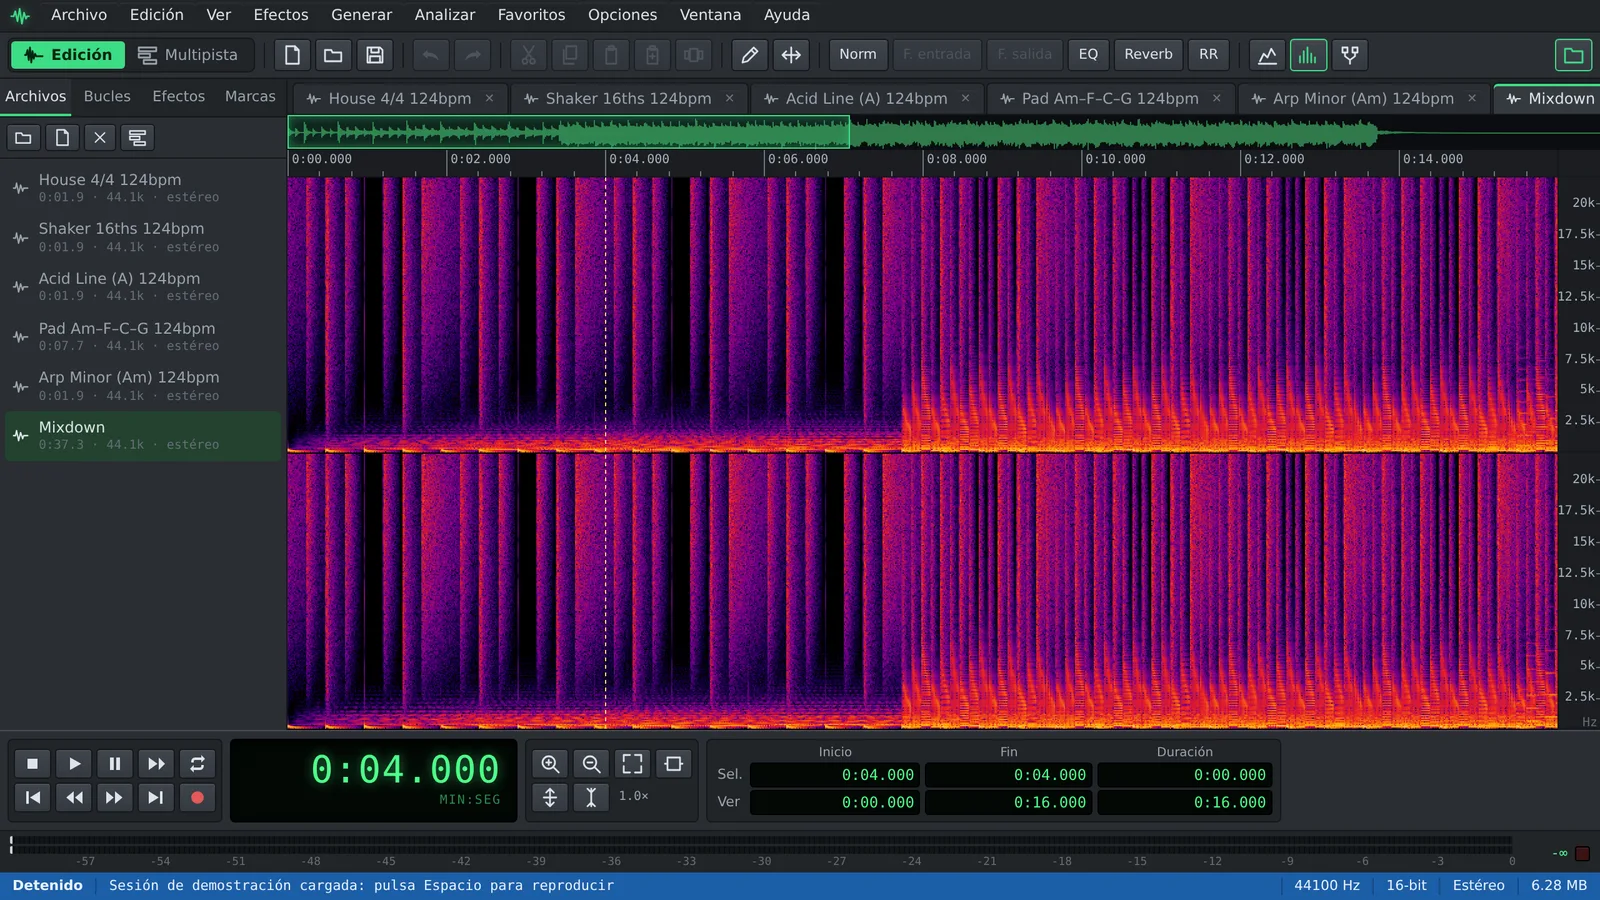The image size is (1600, 900).
Task: Click the insert into multitrack icon in Archivos panel
Action: click(138, 138)
